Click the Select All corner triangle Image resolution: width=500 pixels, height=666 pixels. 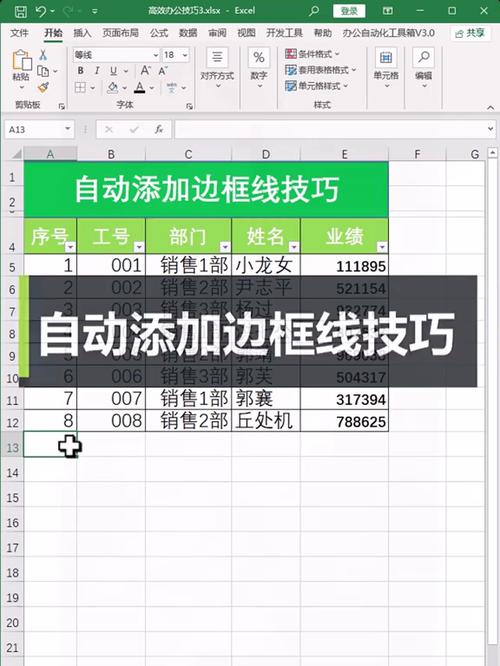pos(16,154)
